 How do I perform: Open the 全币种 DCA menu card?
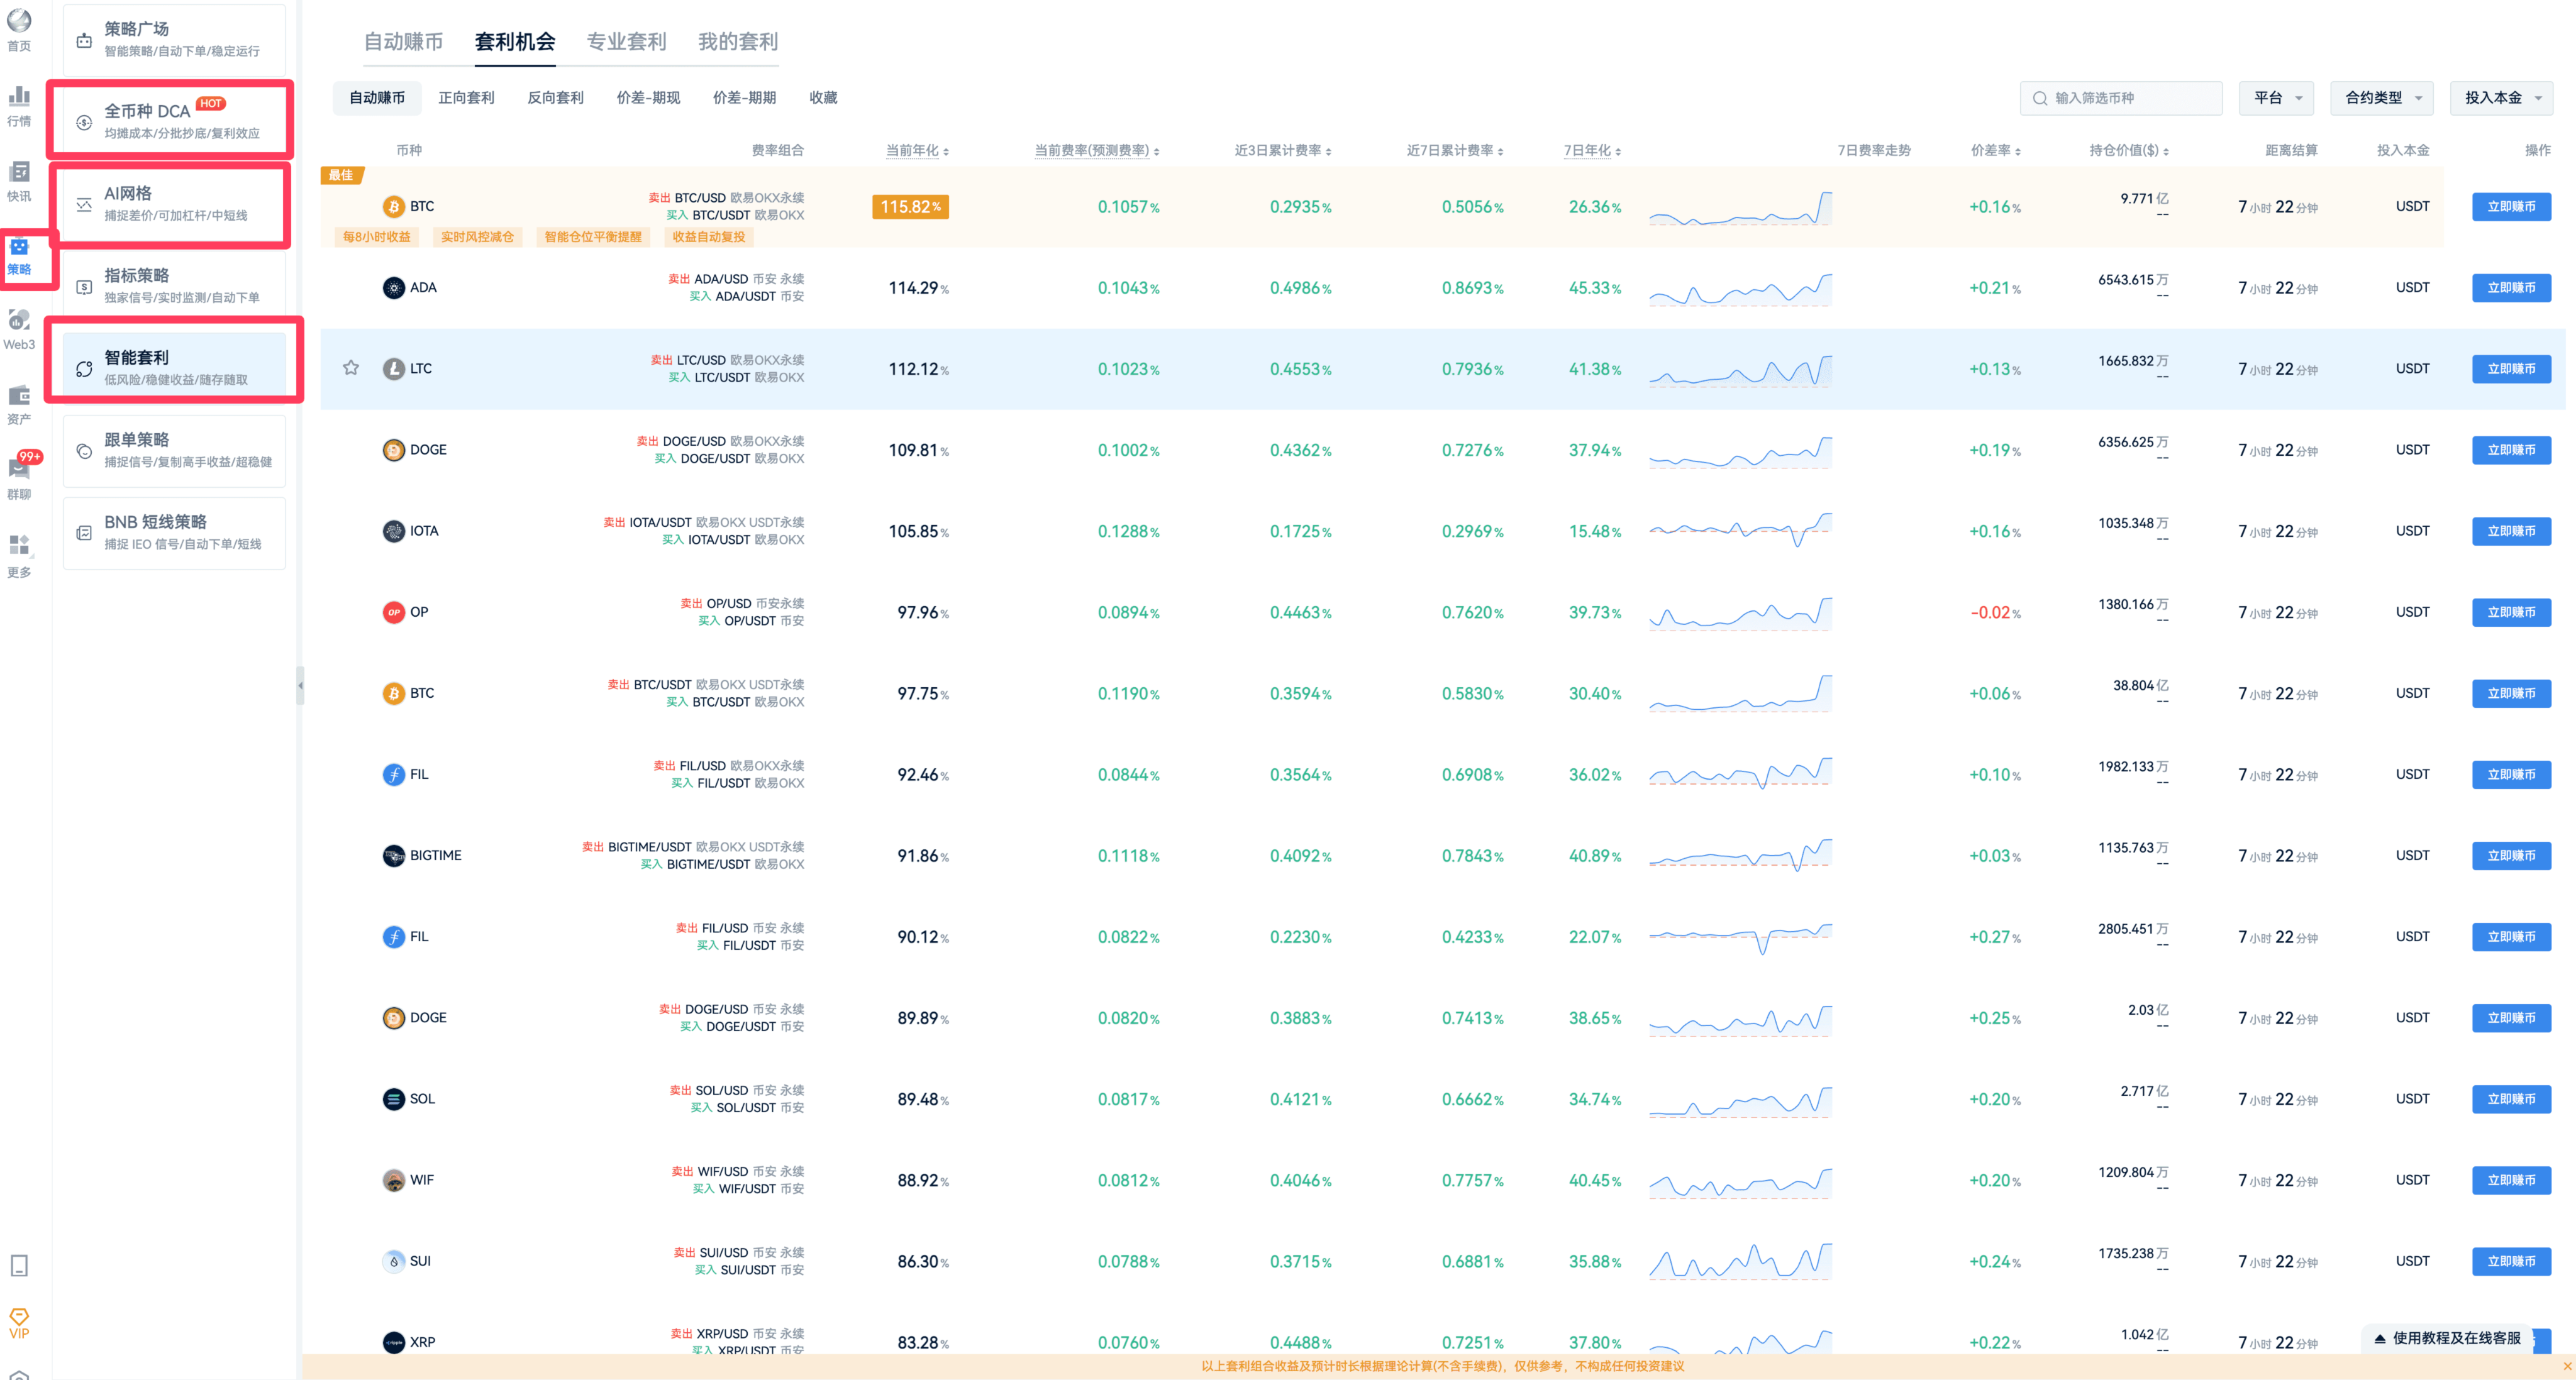pos(174,121)
